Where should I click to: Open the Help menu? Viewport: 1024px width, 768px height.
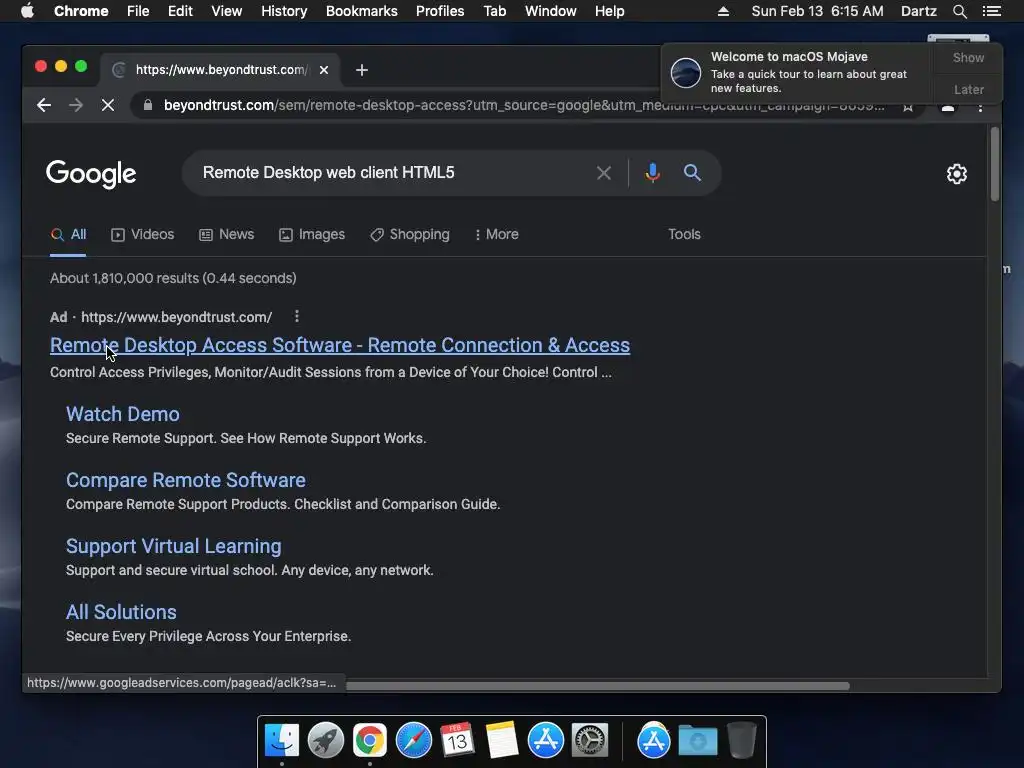(609, 11)
